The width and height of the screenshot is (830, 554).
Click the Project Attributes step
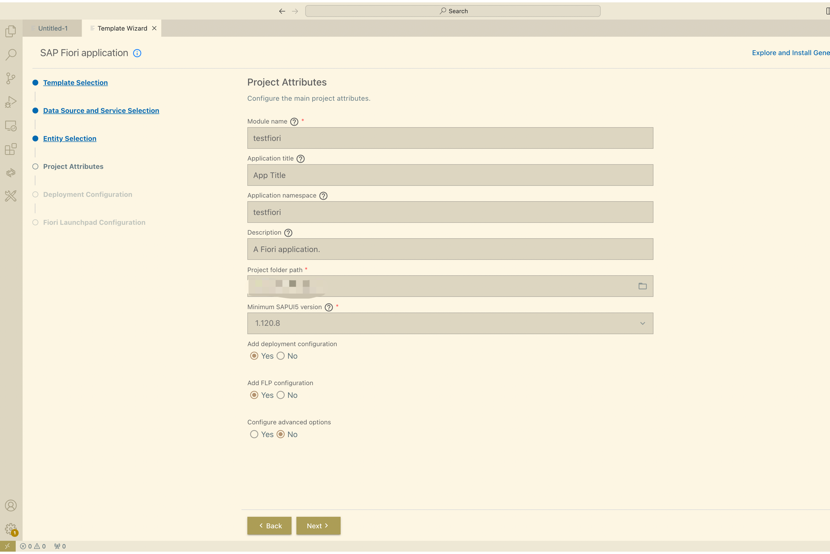coord(73,167)
